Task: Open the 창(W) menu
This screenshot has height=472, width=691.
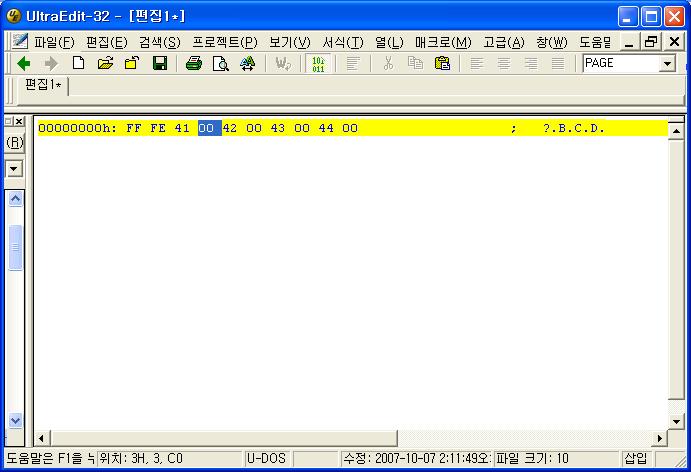Action: [x=552, y=42]
